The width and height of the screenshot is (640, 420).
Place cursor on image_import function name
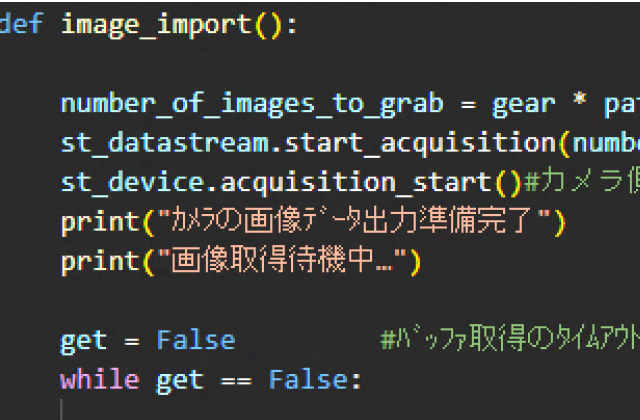point(157,25)
